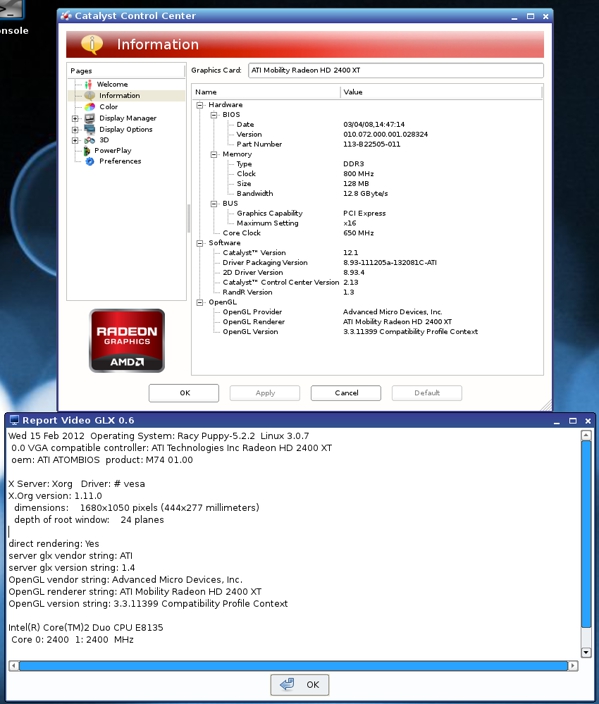Viewport: 599px width, 704px height.
Task: Click the Catalyst™ Version row
Action: (x=367, y=253)
